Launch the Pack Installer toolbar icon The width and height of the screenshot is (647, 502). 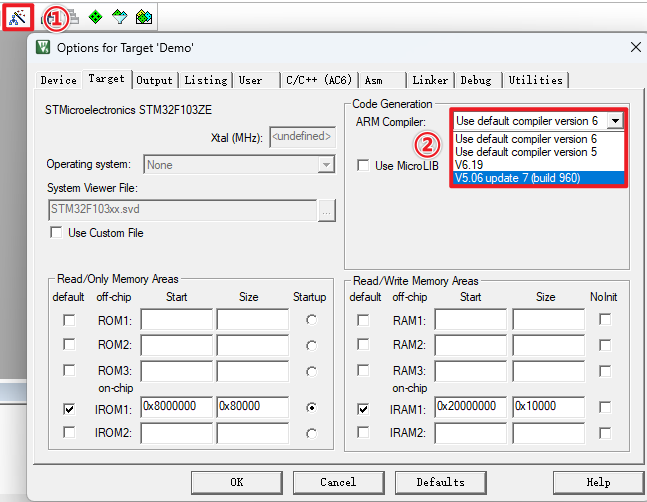point(144,17)
